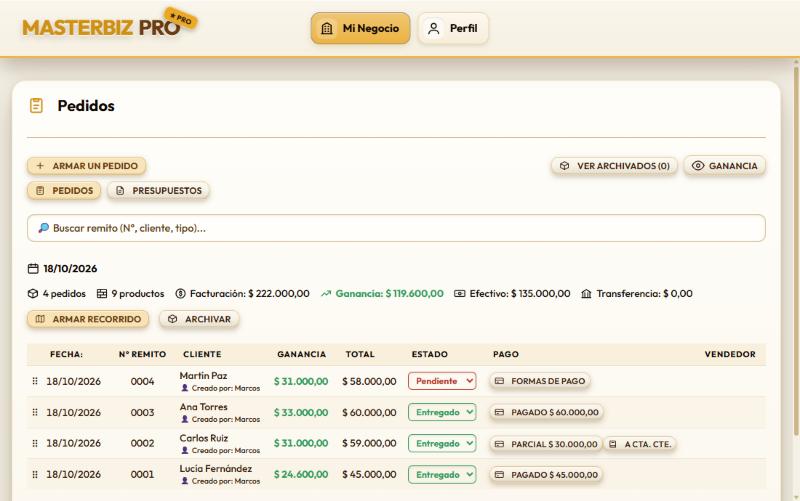Click the cash icon beside Efectivo
The width and height of the screenshot is (800, 501).
tap(460, 294)
